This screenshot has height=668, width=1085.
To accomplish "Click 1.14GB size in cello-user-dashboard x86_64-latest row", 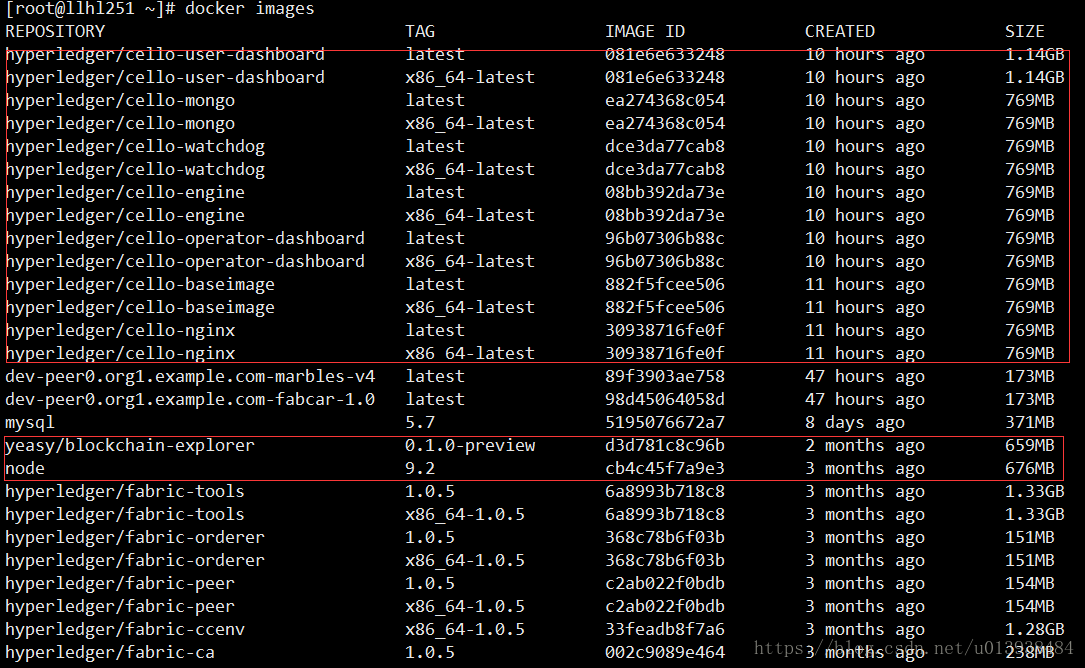I will pos(1034,78).
